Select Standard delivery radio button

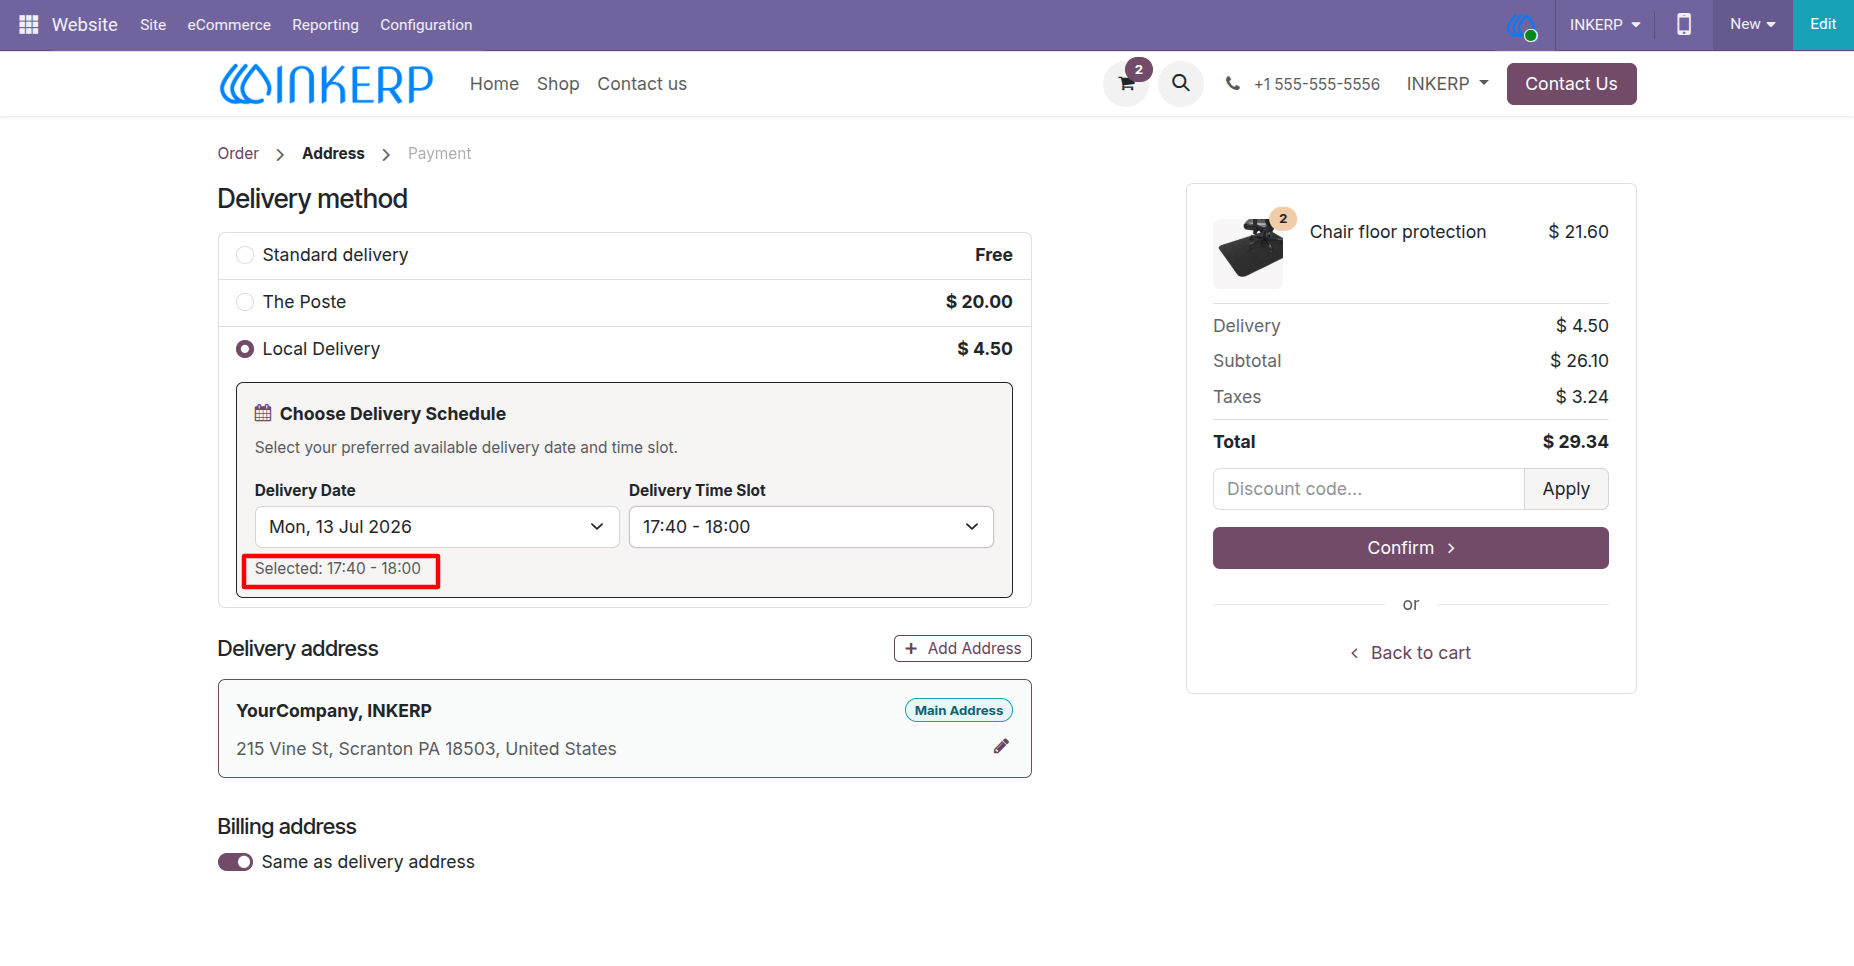tap(245, 255)
